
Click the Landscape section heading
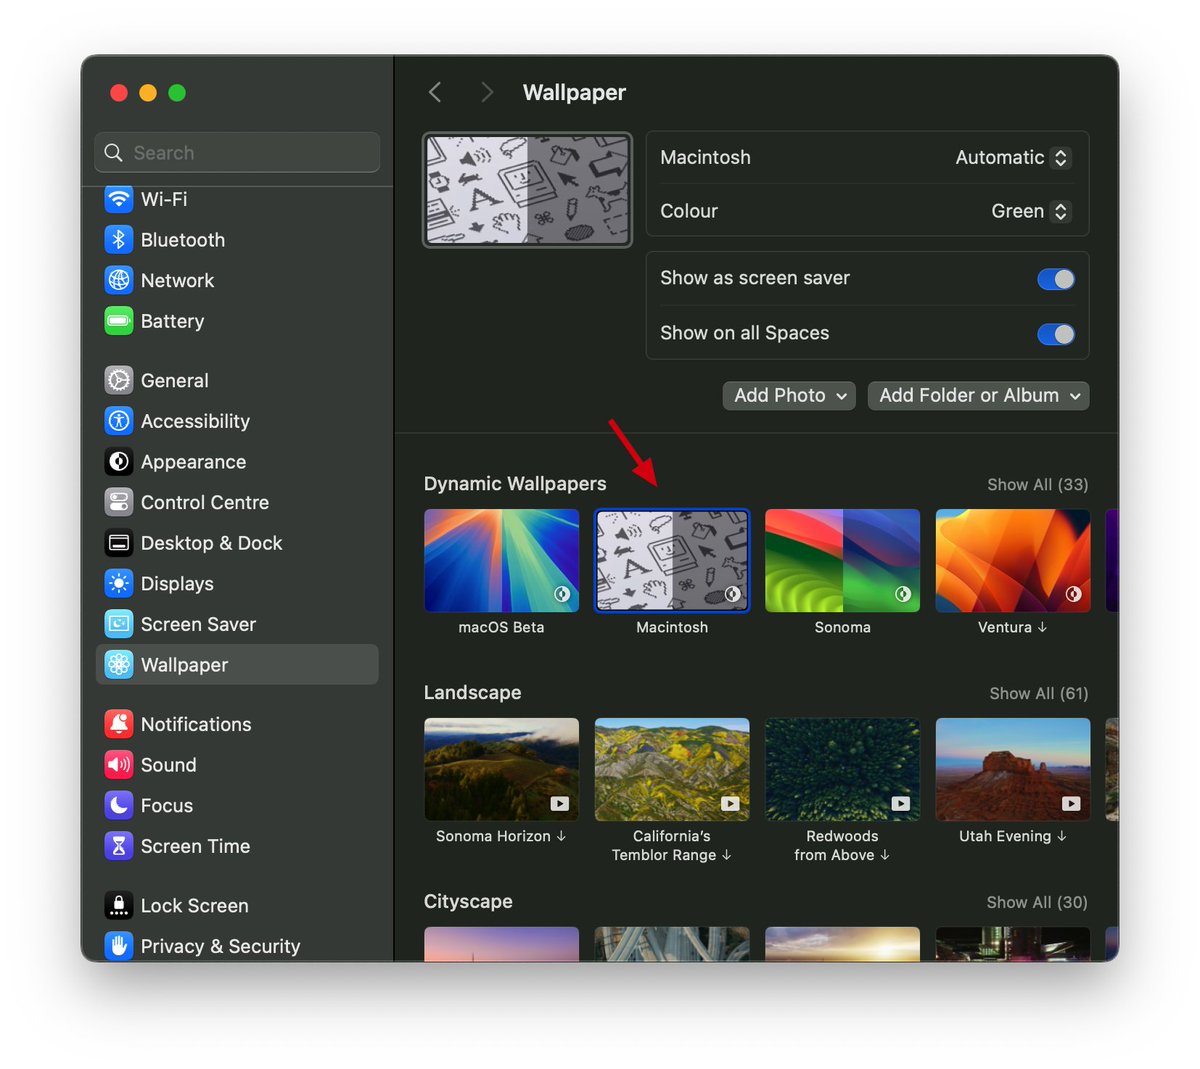[x=472, y=693]
